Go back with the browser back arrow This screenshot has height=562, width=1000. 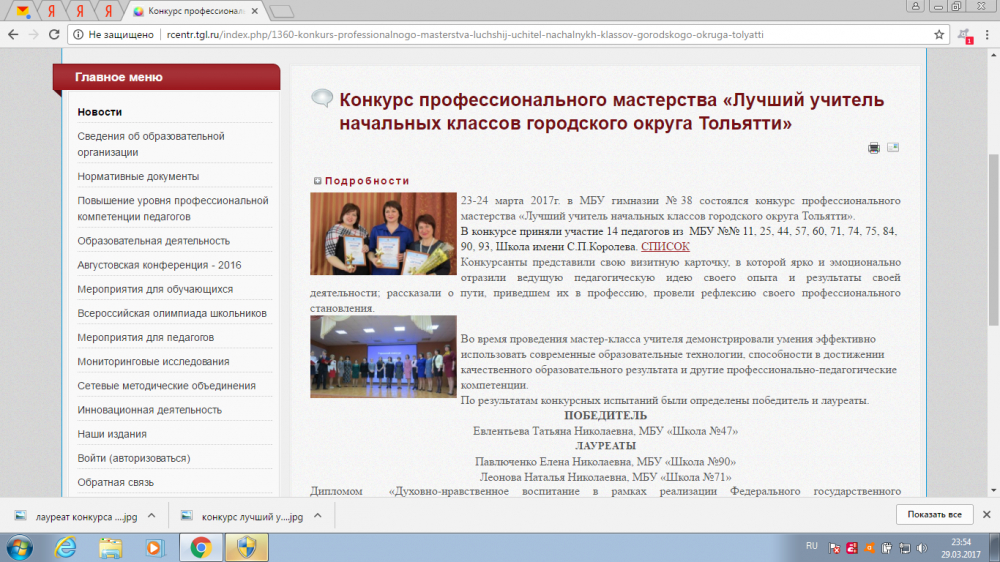13,34
